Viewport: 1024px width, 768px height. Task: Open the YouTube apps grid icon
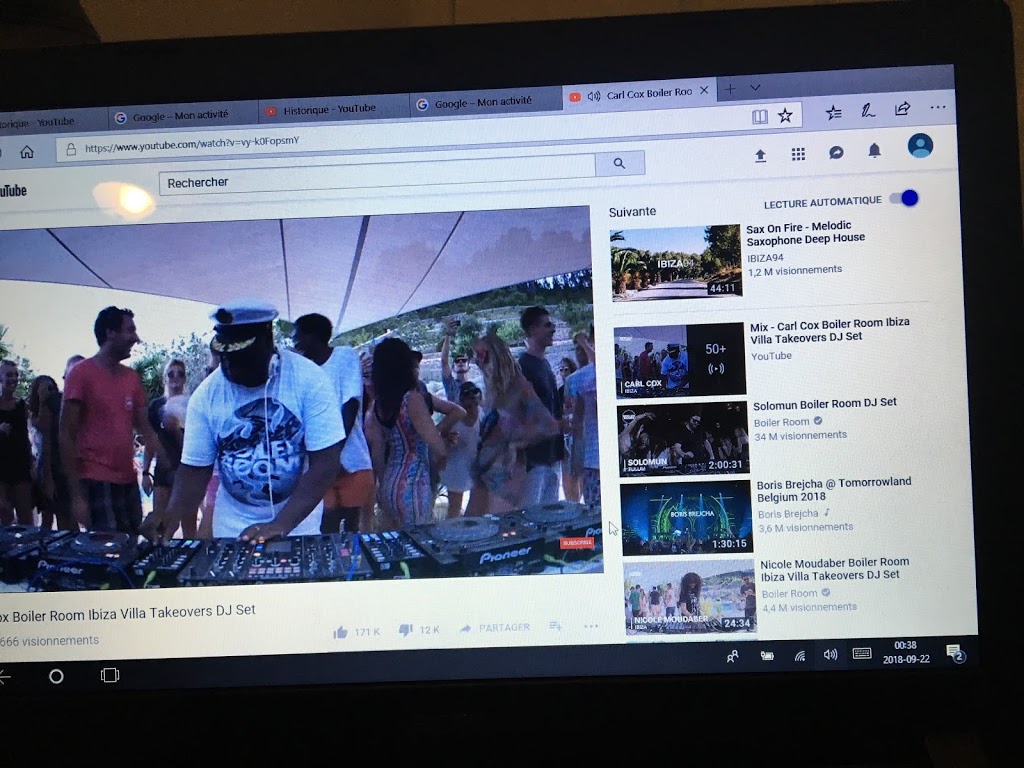(x=798, y=154)
